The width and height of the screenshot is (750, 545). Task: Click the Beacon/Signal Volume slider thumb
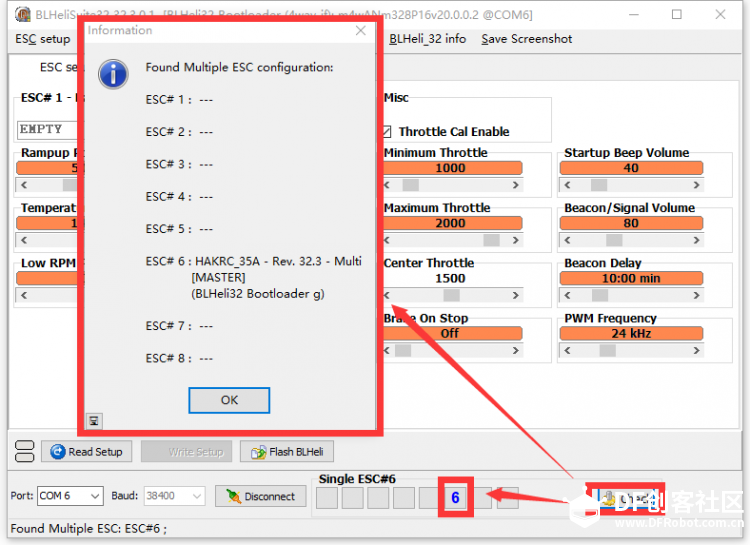(x=614, y=240)
